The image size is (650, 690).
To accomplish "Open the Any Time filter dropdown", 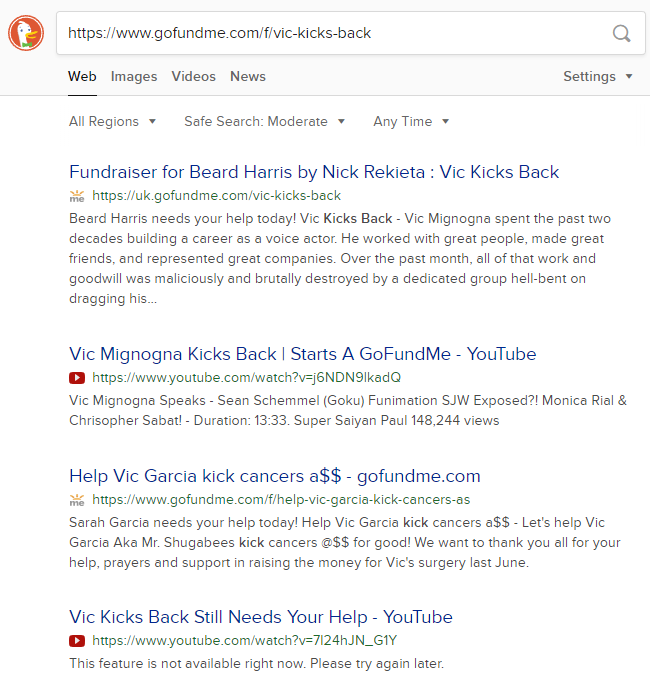I will (x=411, y=121).
